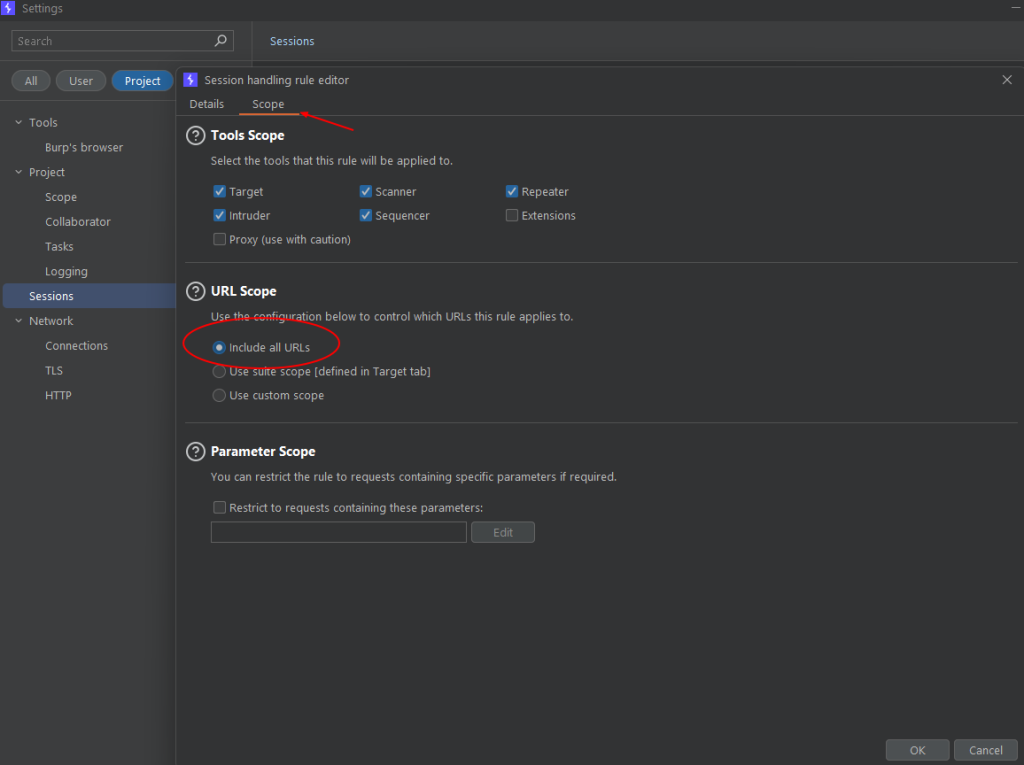Image resolution: width=1024 pixels, height=765 pixels.
Task: Collapse the Project tree chevron
Action: point(18,172)
